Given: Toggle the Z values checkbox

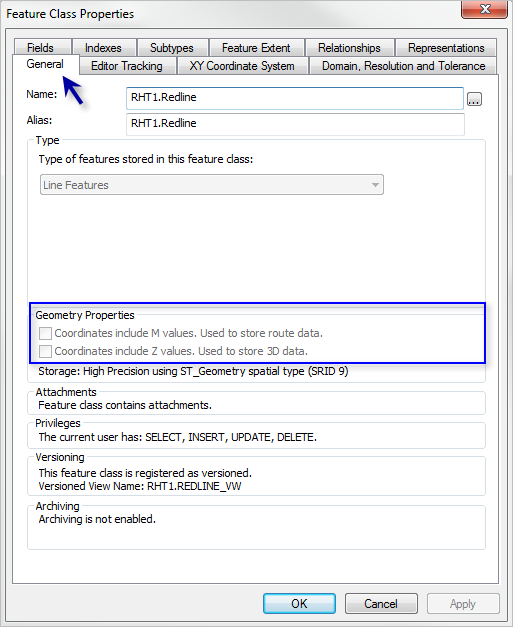Looking at the screenshot, I should coord(45,351).
